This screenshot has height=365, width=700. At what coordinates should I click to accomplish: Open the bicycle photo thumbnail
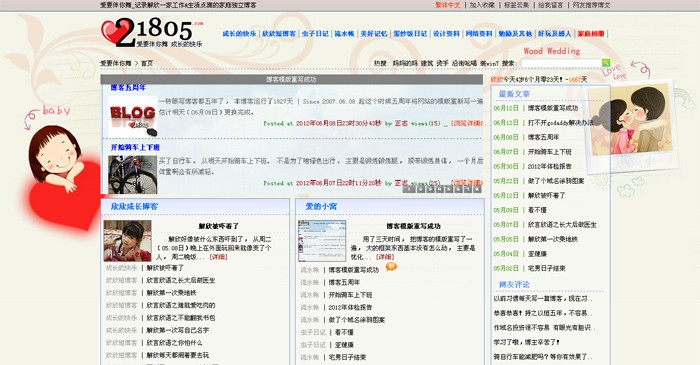(133, 174)
